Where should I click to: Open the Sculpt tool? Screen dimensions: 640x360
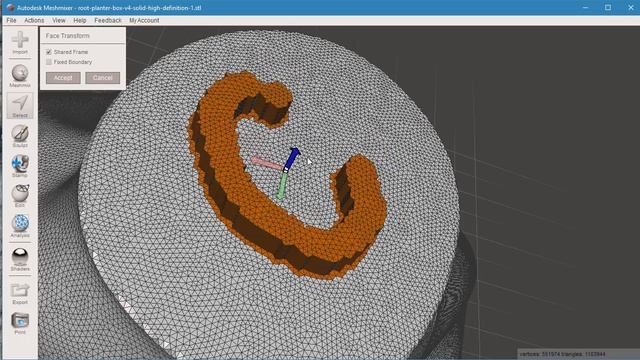[20, 133]
